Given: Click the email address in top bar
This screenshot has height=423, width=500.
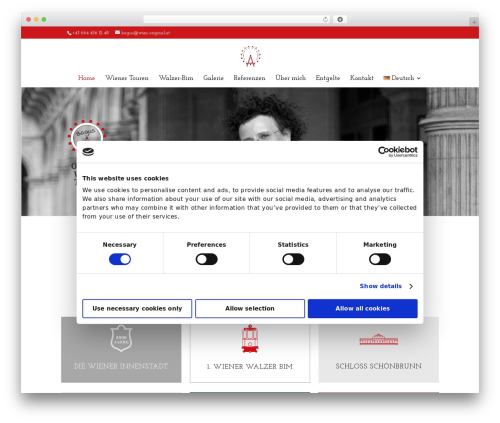Looking at the screenshot, I should click(x=145, y=33).
